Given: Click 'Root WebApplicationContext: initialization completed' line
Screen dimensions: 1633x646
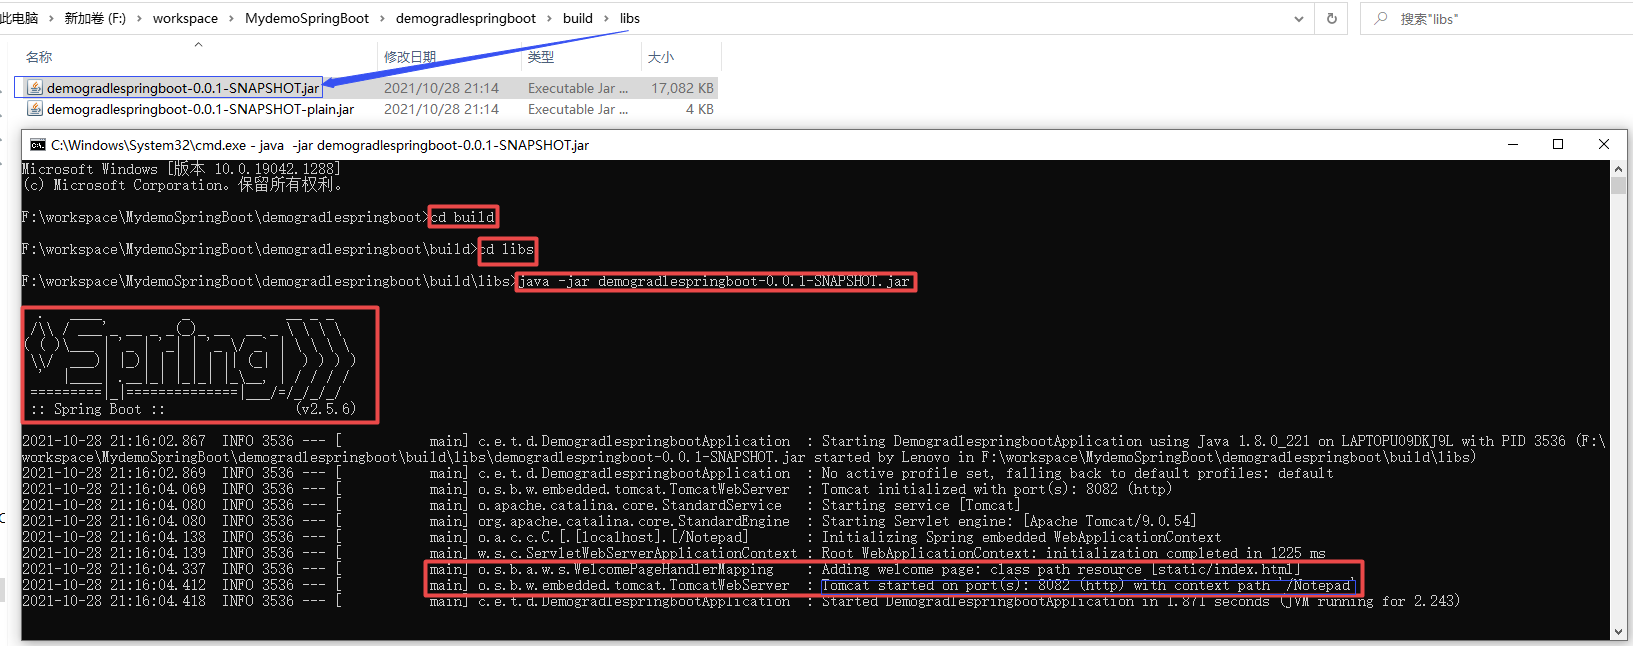Looking at the screenshot, I should tap(1073, 553).
